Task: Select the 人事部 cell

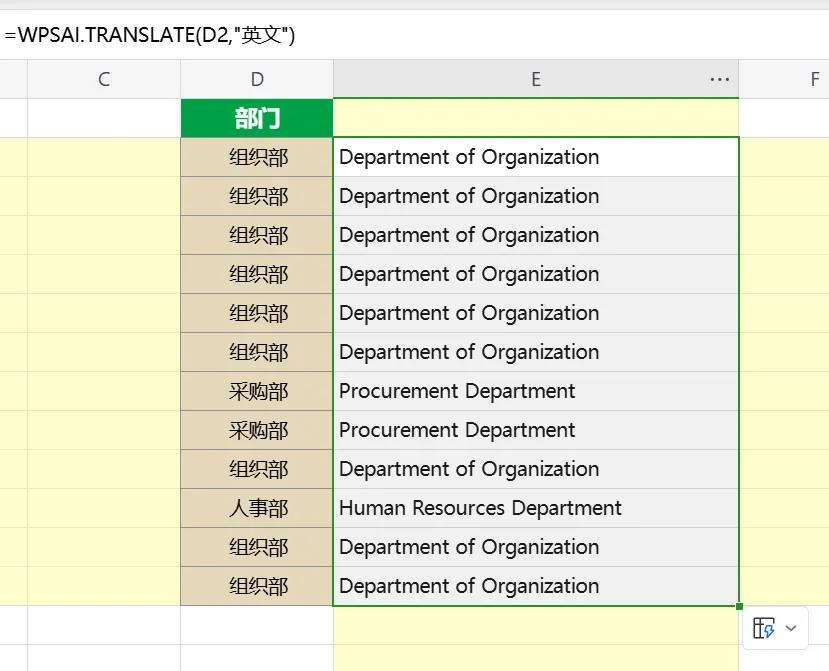Action: (x=257, y=508)
